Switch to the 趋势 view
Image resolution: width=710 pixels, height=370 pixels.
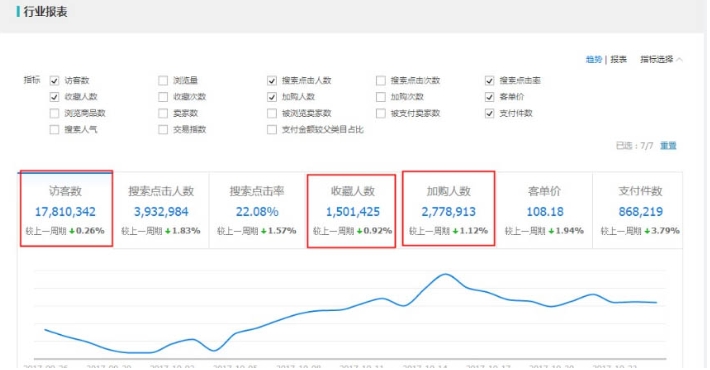click(594, 59)
